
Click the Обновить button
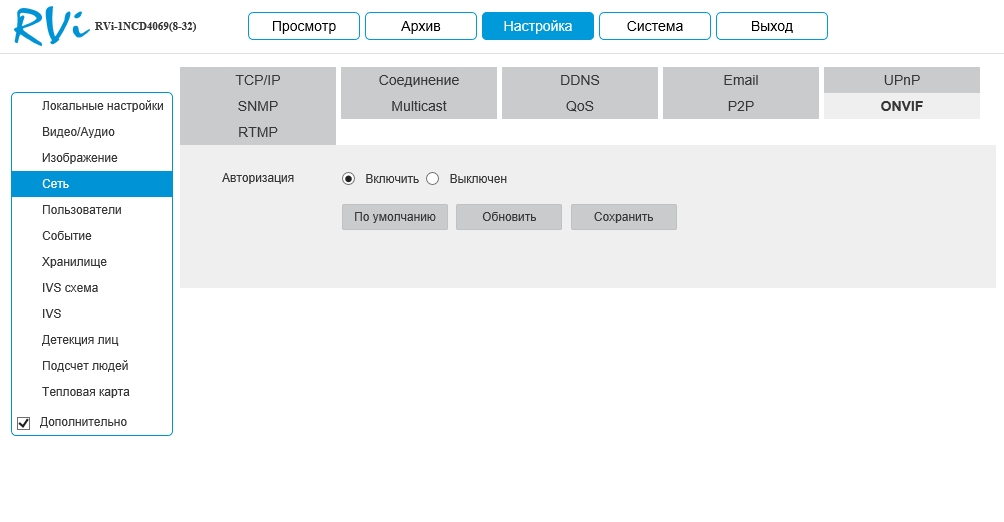[509, 217]
